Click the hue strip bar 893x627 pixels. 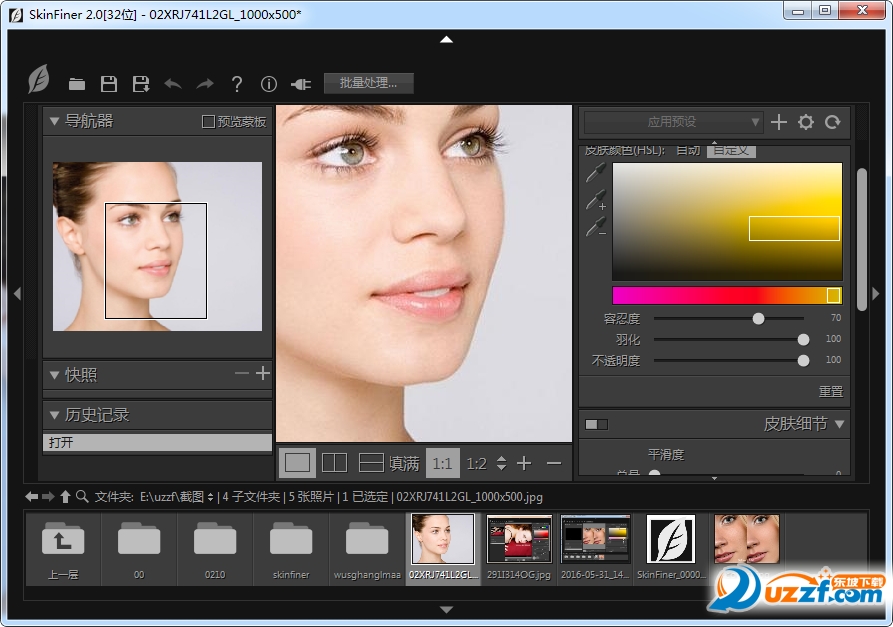[x=727, y=295]
